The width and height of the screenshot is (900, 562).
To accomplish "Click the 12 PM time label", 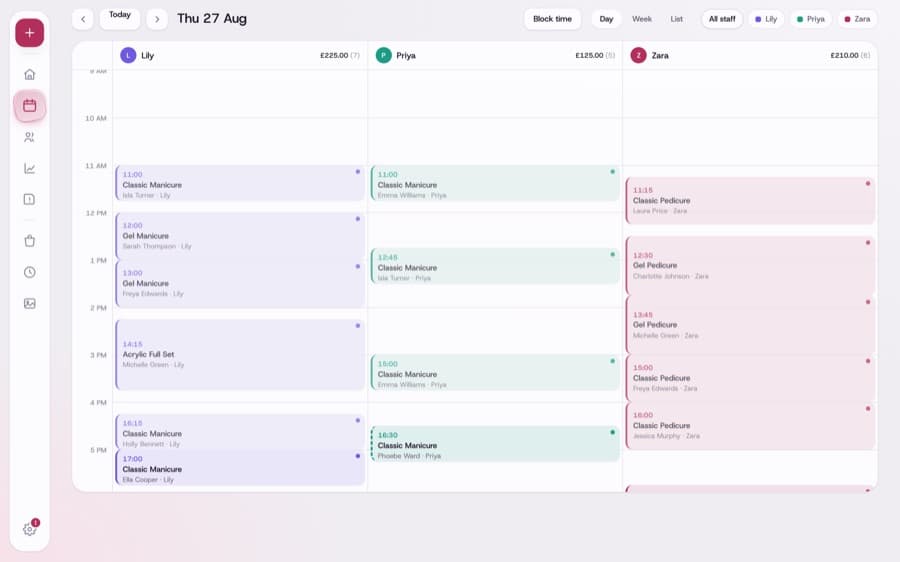I will (96, 213).
